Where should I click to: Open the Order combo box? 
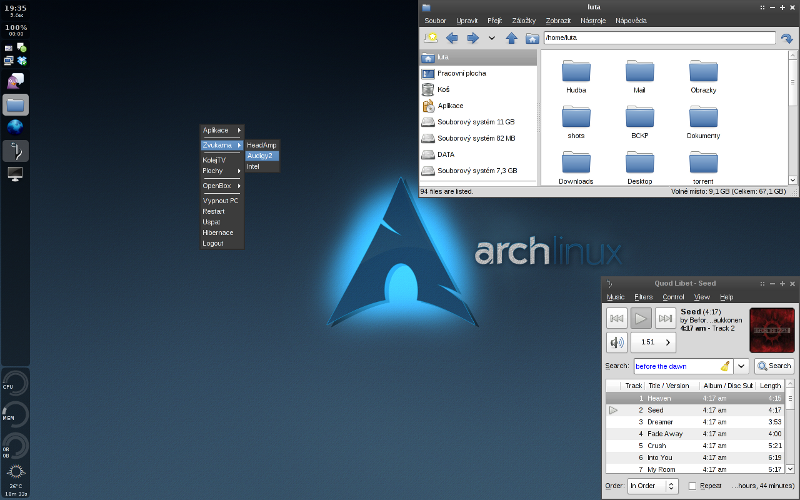(x=653, y=486)
